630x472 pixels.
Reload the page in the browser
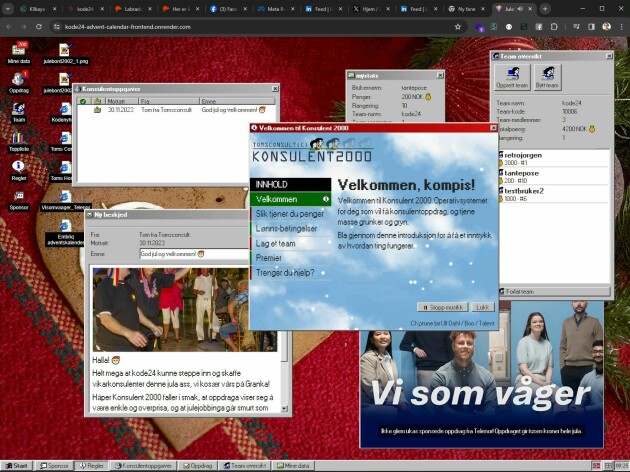(39, 27)
